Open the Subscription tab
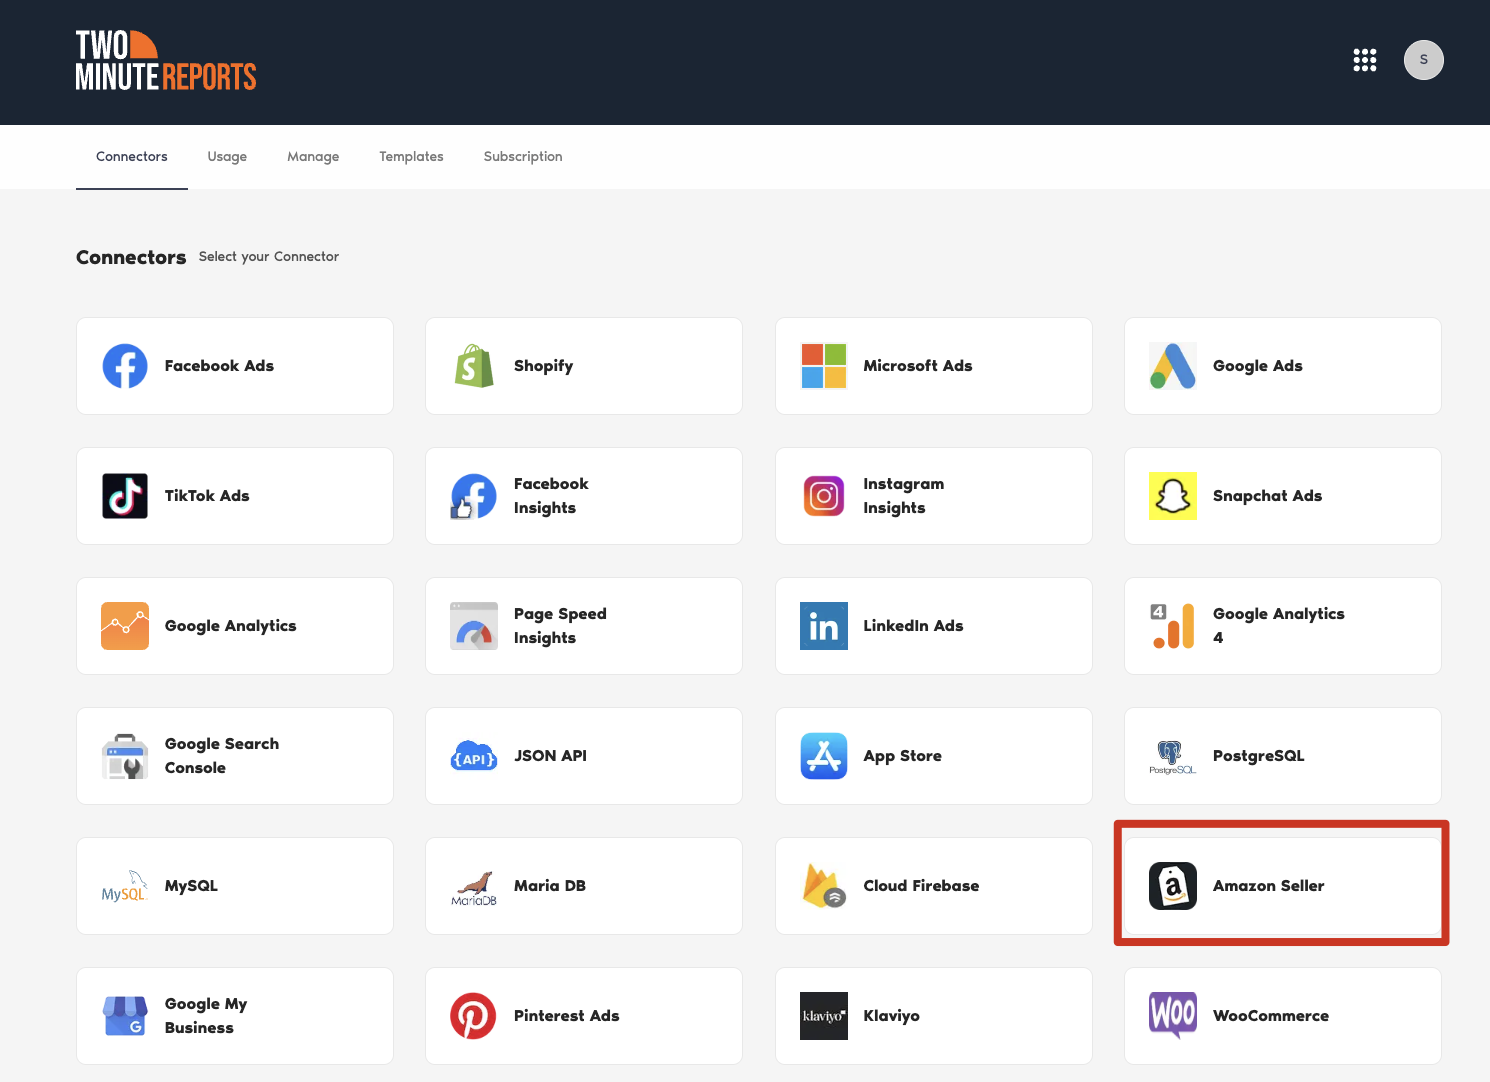Screen dimensions: 1490x1082 point(523,157)
